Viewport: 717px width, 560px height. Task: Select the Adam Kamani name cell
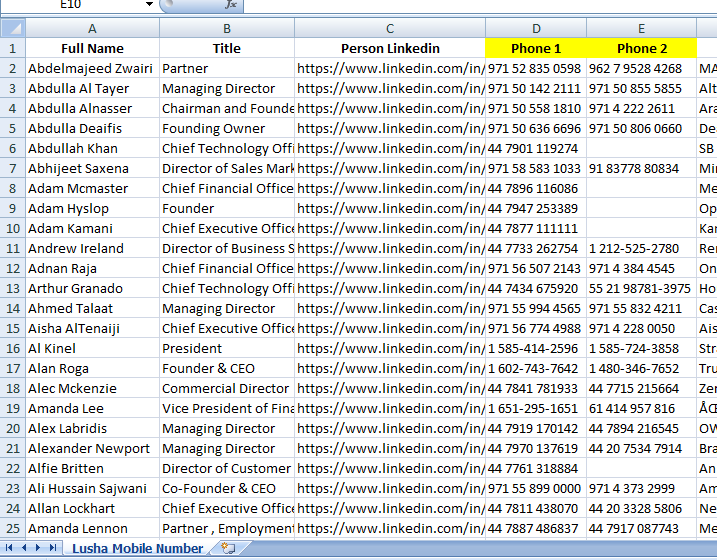92,228
